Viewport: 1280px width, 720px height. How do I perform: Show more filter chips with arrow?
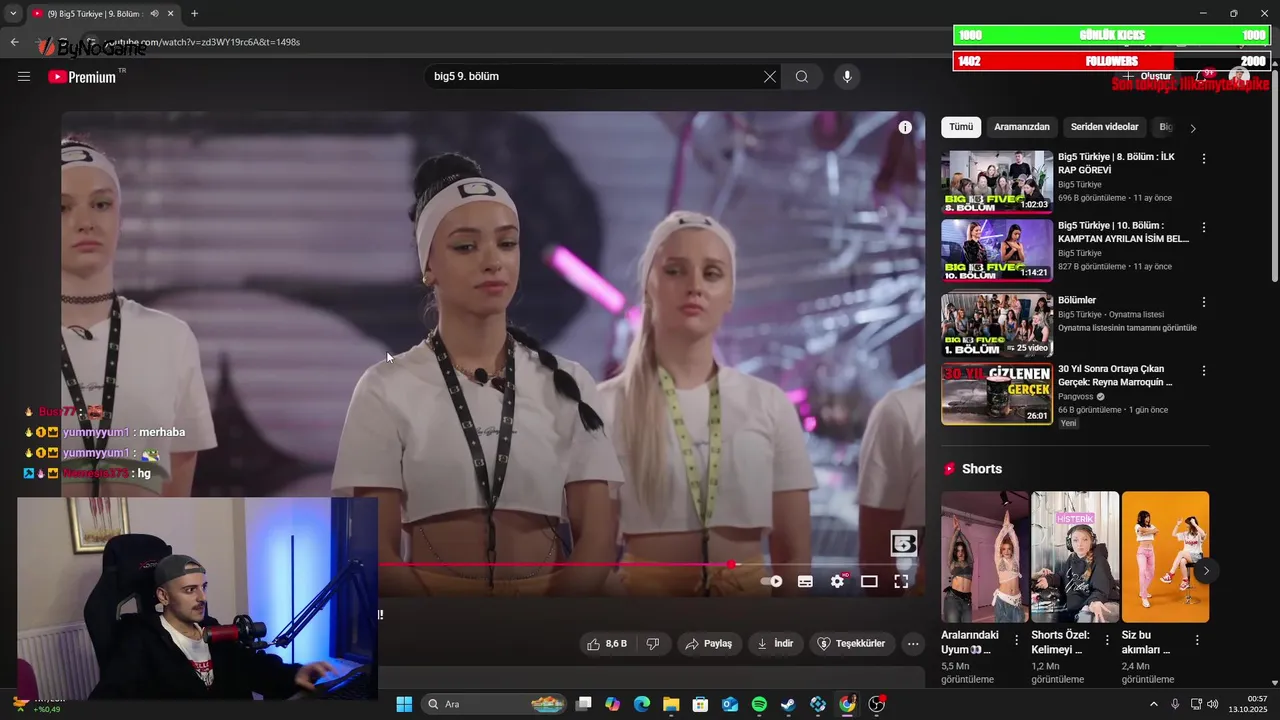click(x=1192, y=128)
